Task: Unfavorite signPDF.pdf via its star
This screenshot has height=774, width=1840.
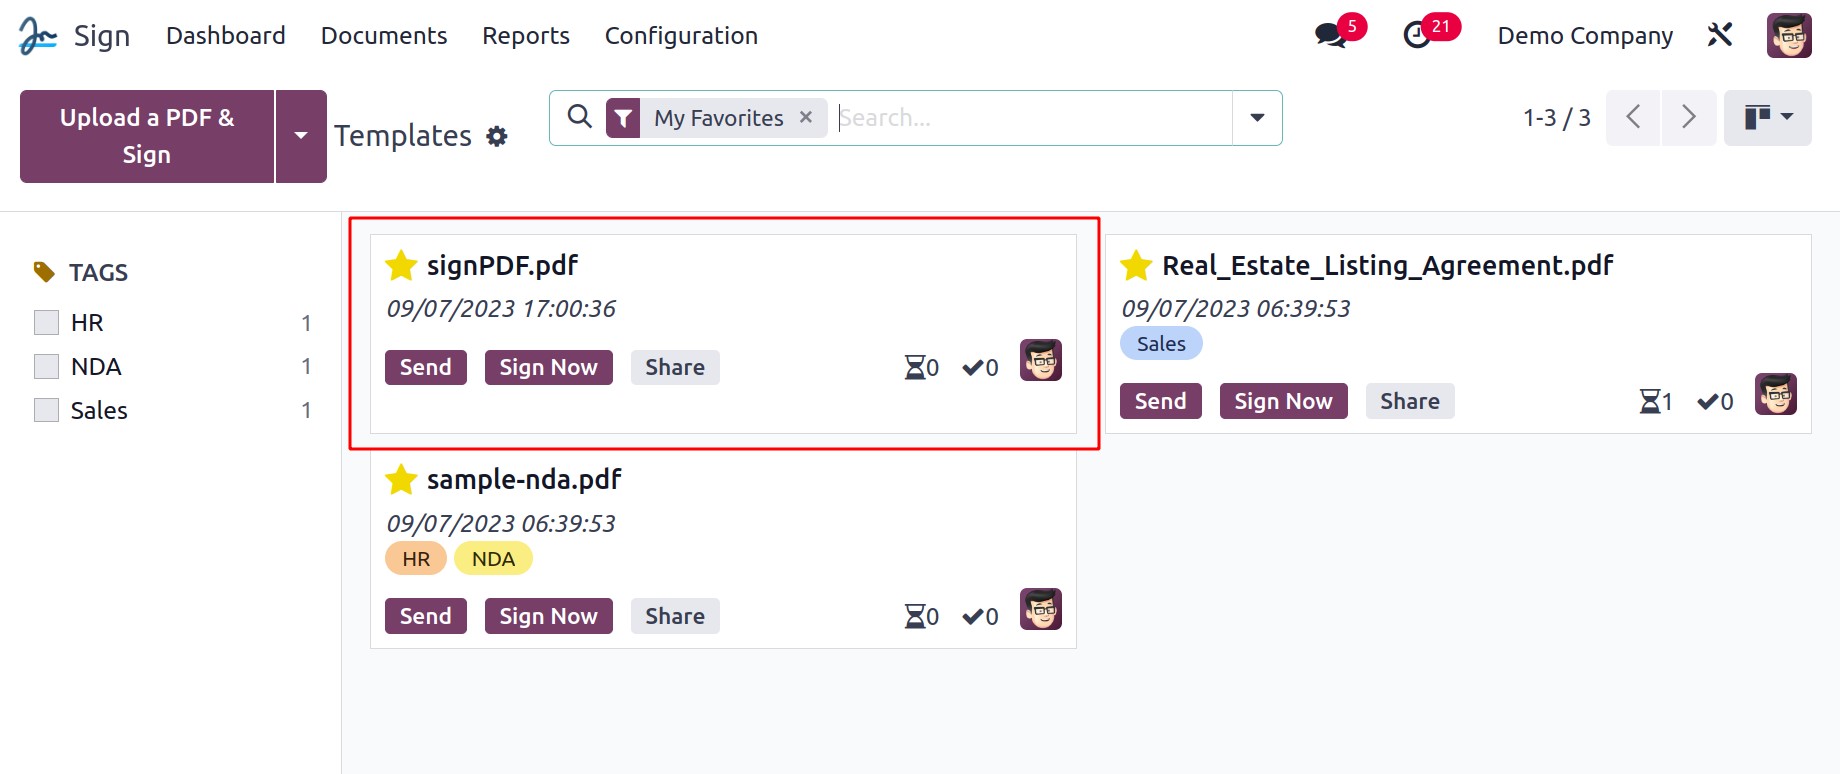Action: tap(401, 265)
